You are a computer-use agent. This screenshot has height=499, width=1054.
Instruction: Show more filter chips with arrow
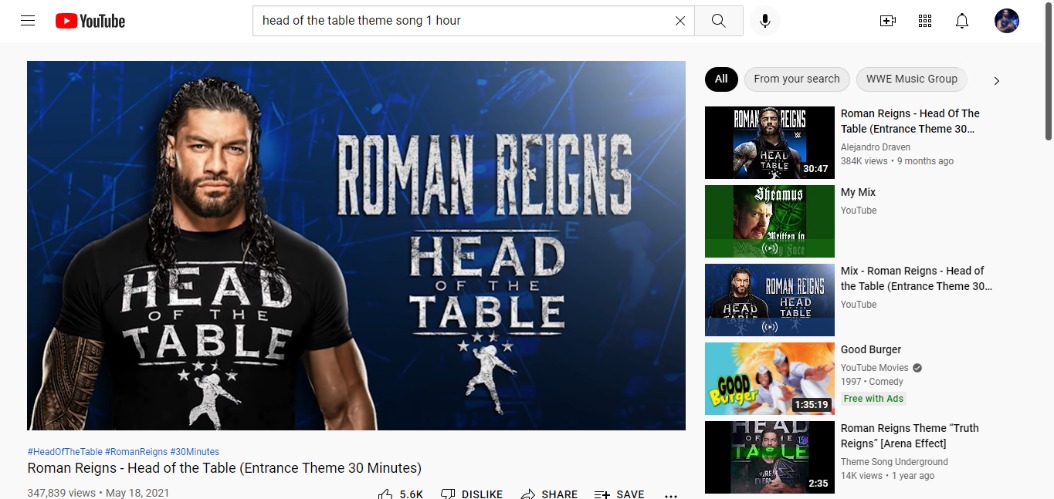[x=996, y=81]
